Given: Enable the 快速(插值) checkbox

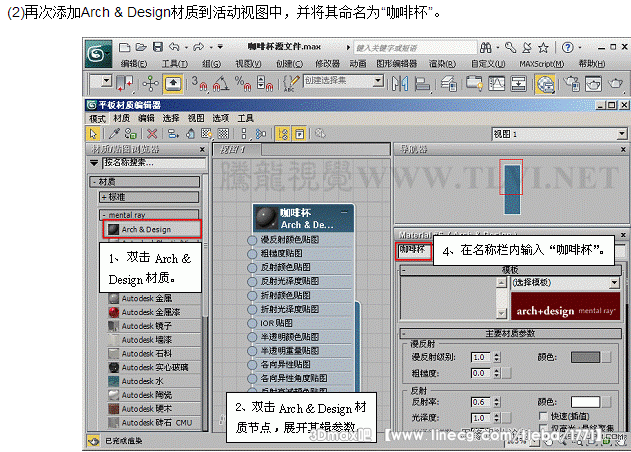Looking at the screenshot, I should pyautogui.click(x=543, y=416).
